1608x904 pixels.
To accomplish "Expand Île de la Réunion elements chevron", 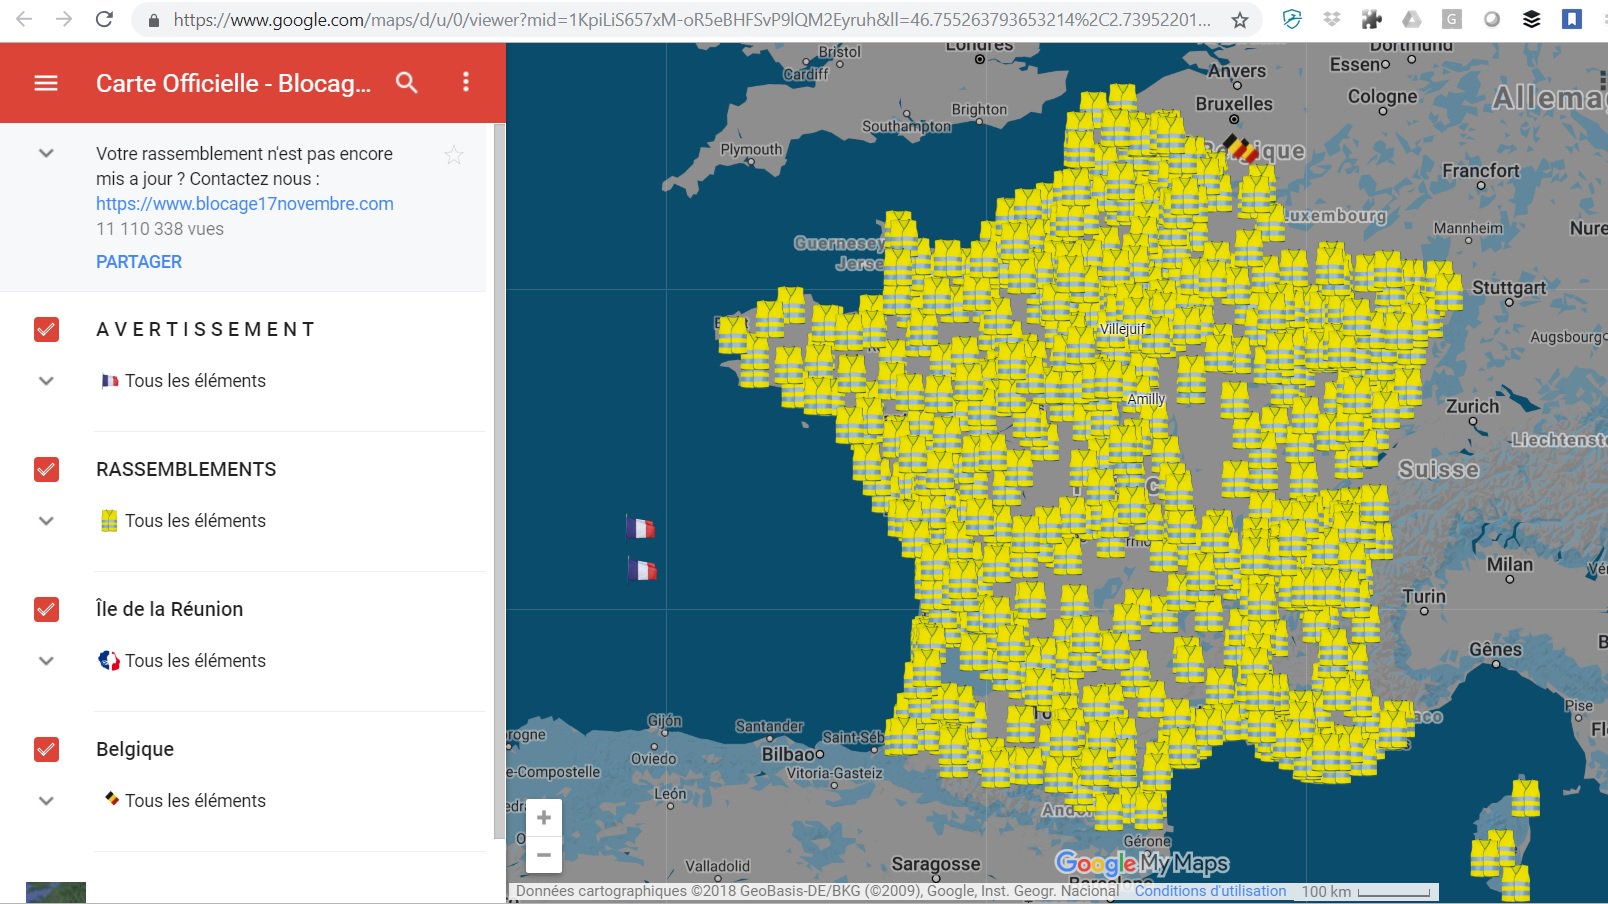I will point(46,661).
